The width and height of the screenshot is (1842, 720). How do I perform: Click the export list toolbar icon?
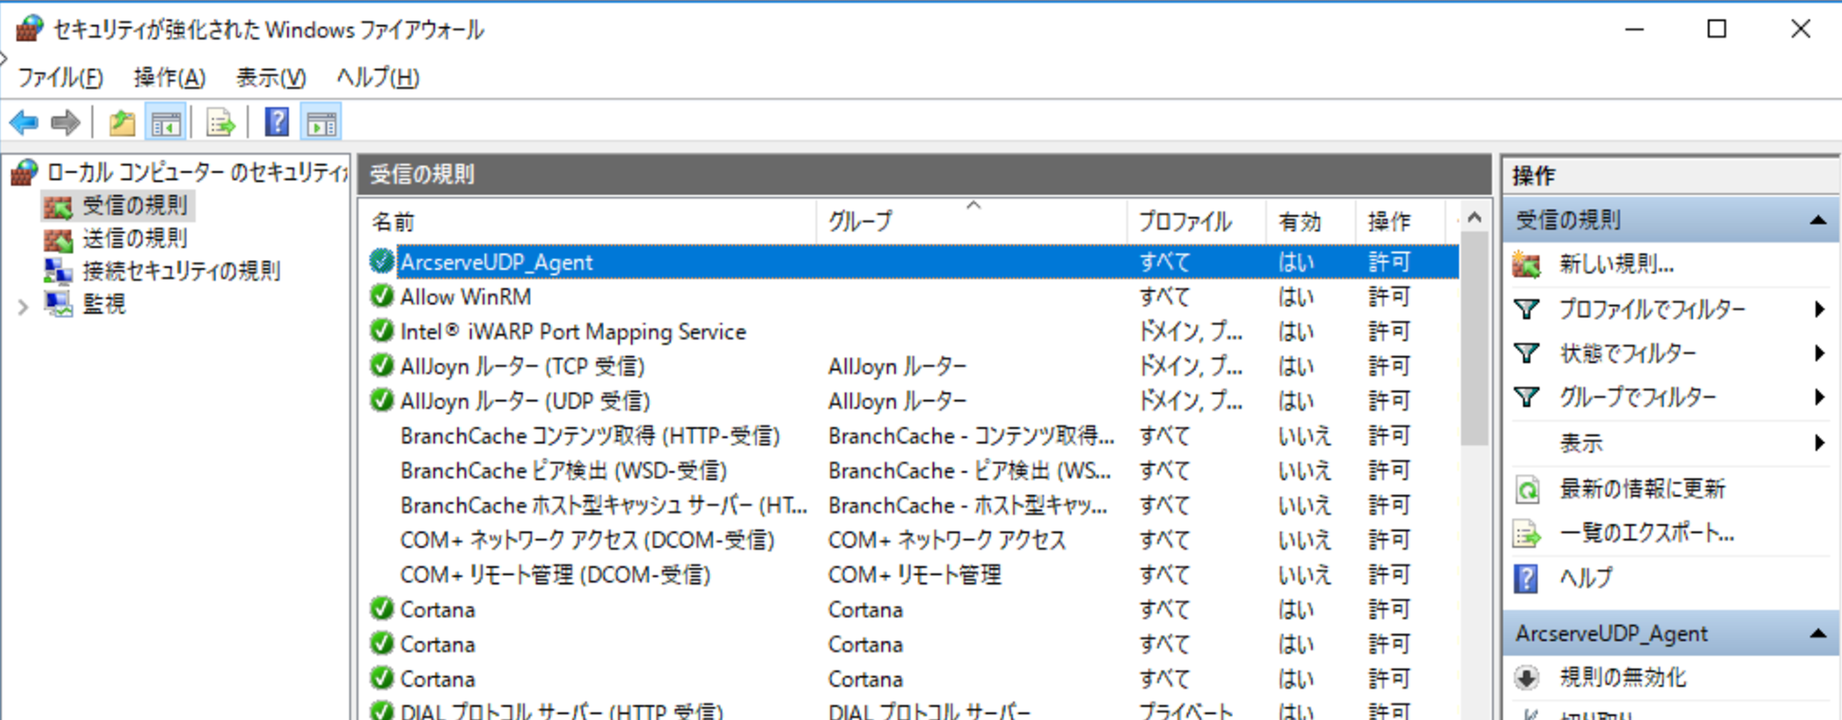220,123
